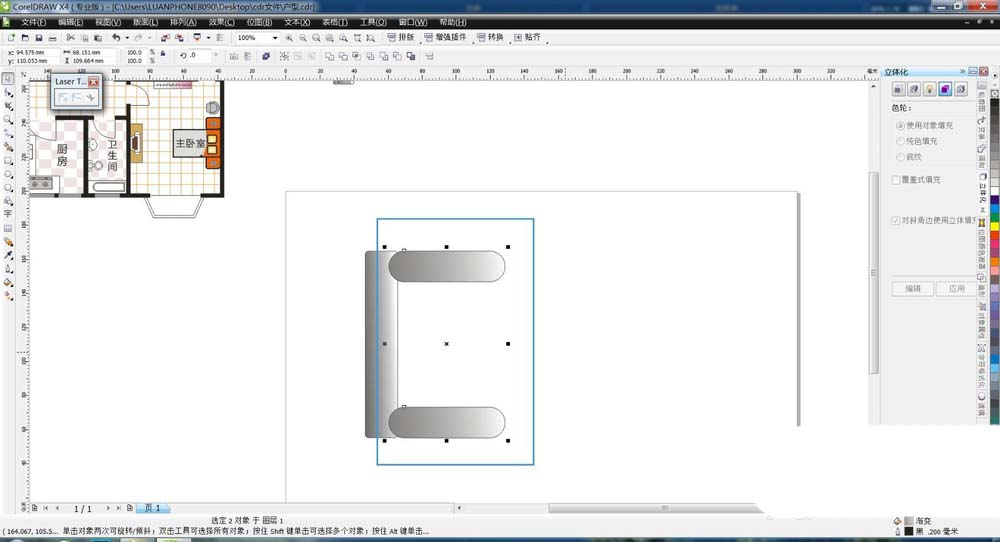1000x542 pixels.
Task: Open the undo history dropdown arrow
Action: (x=127, y=38)
